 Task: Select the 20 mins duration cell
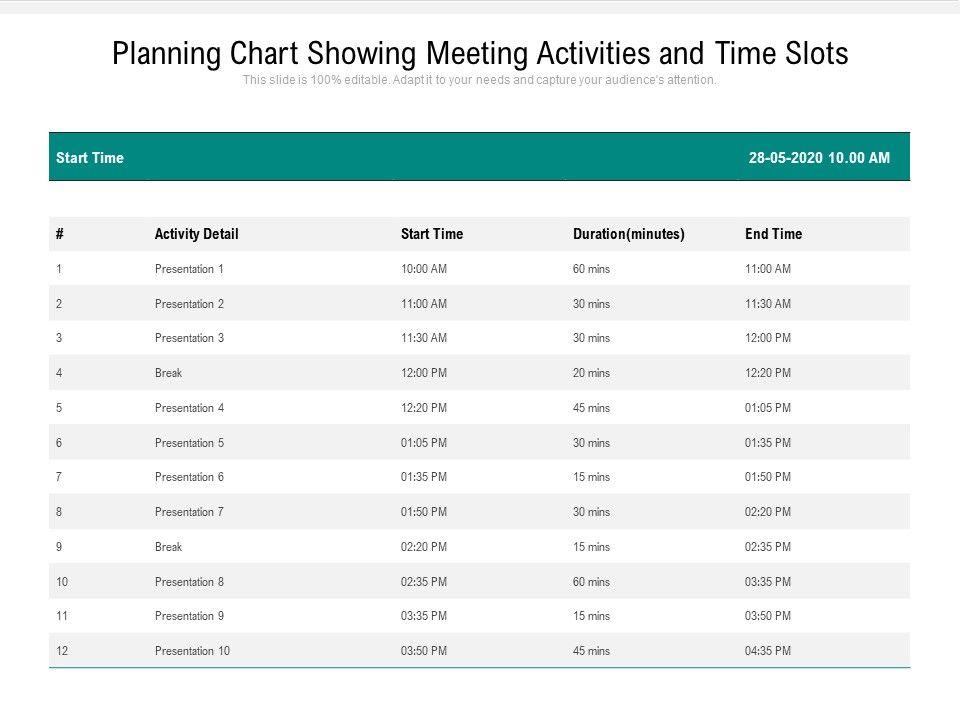591,373
